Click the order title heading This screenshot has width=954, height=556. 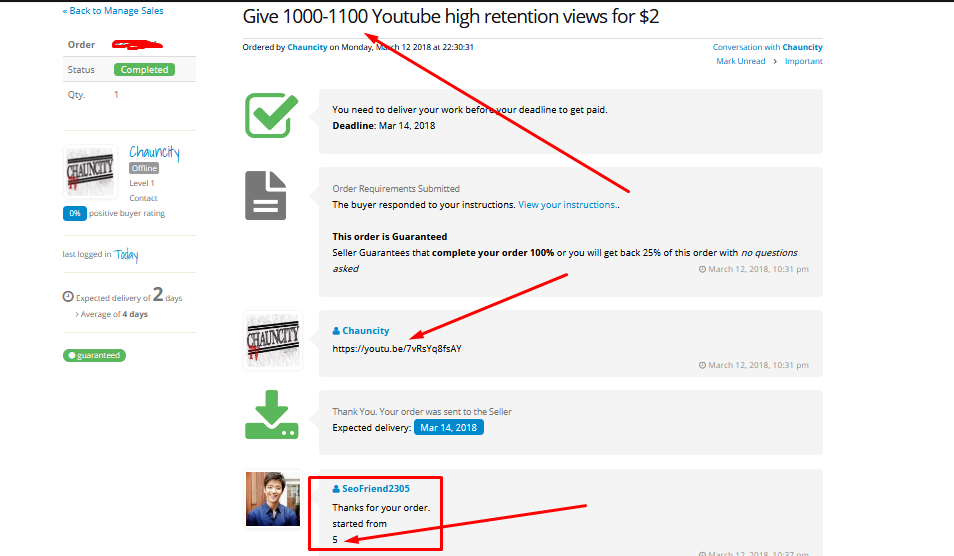point(451,16)
